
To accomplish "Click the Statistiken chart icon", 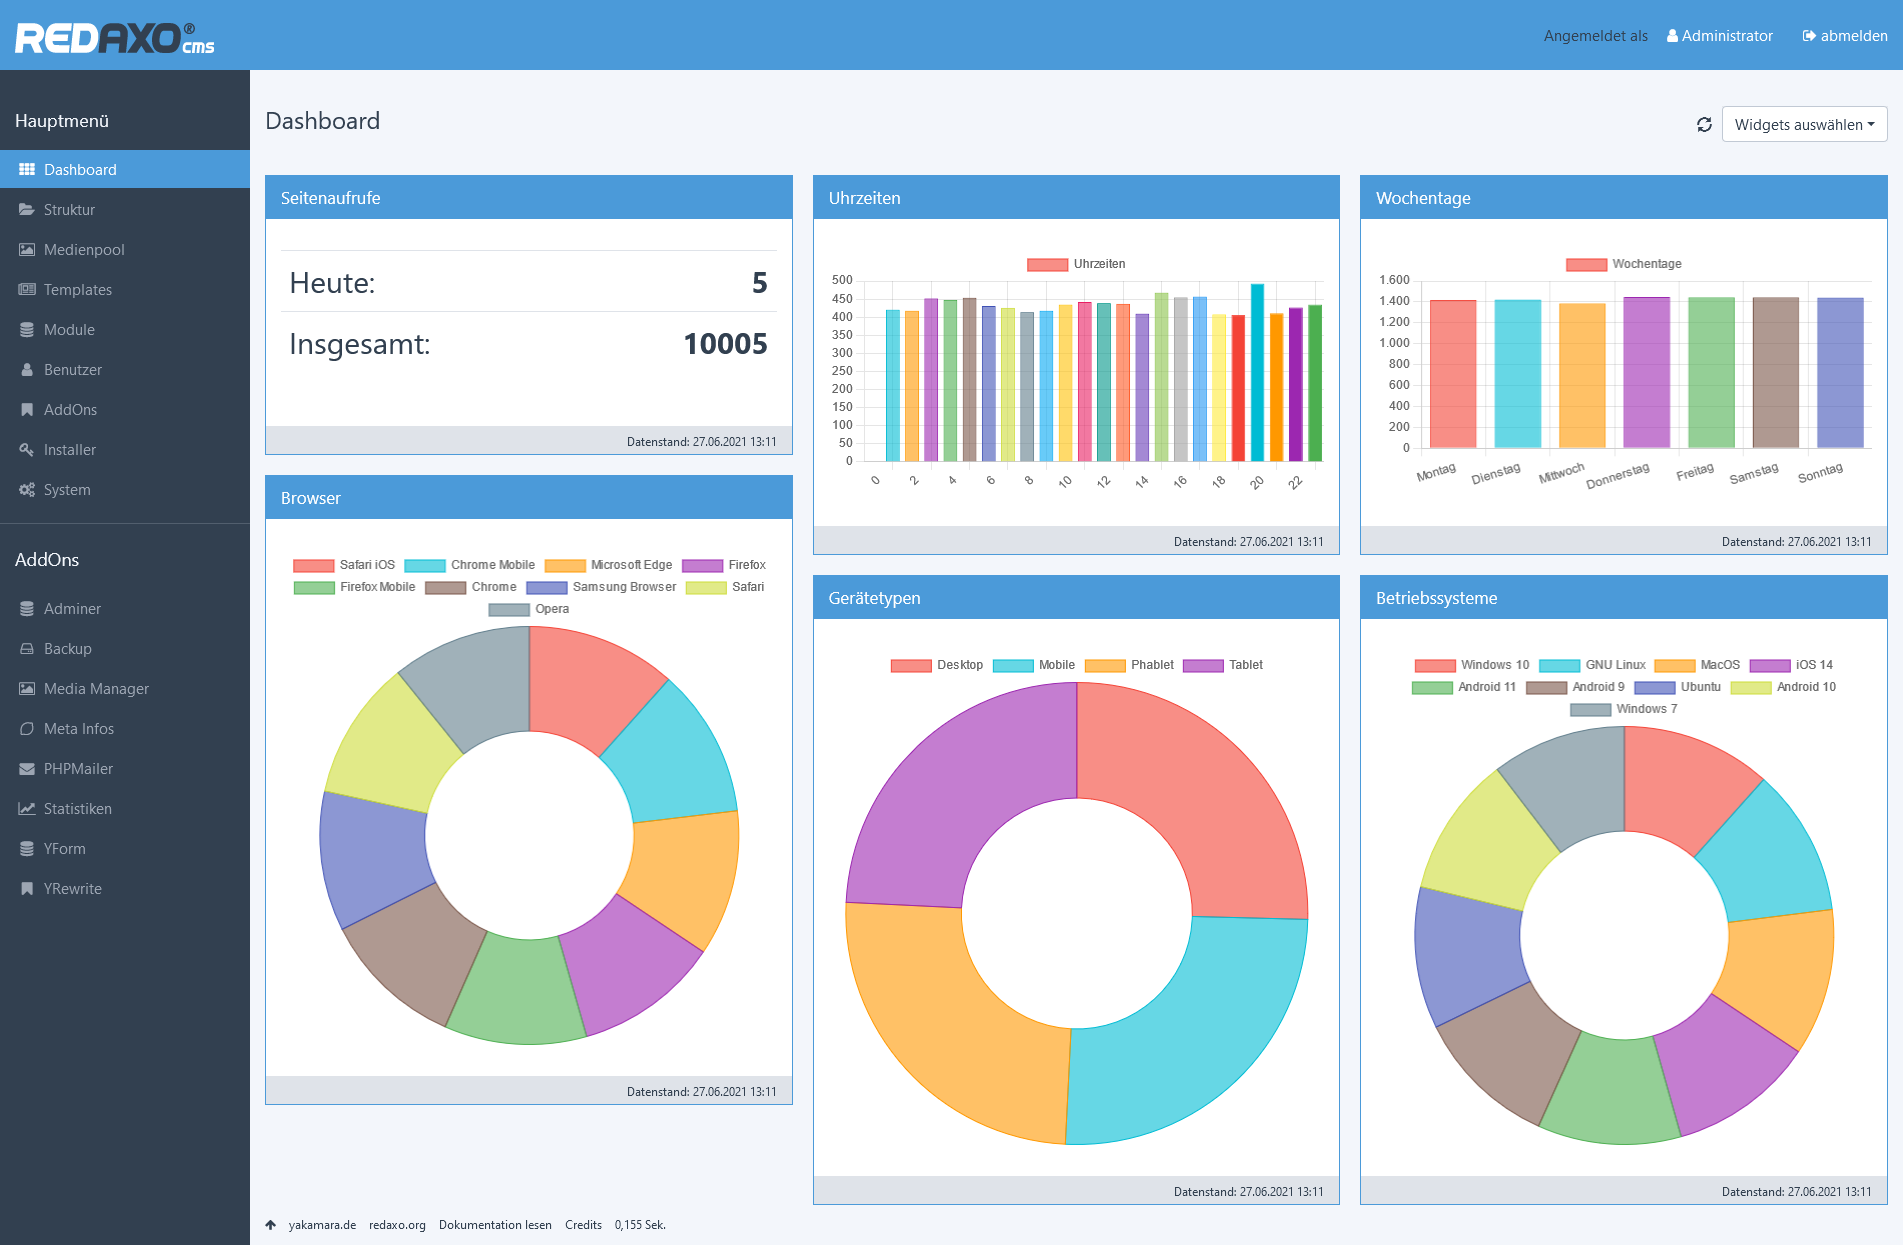I will pos(27,809).
